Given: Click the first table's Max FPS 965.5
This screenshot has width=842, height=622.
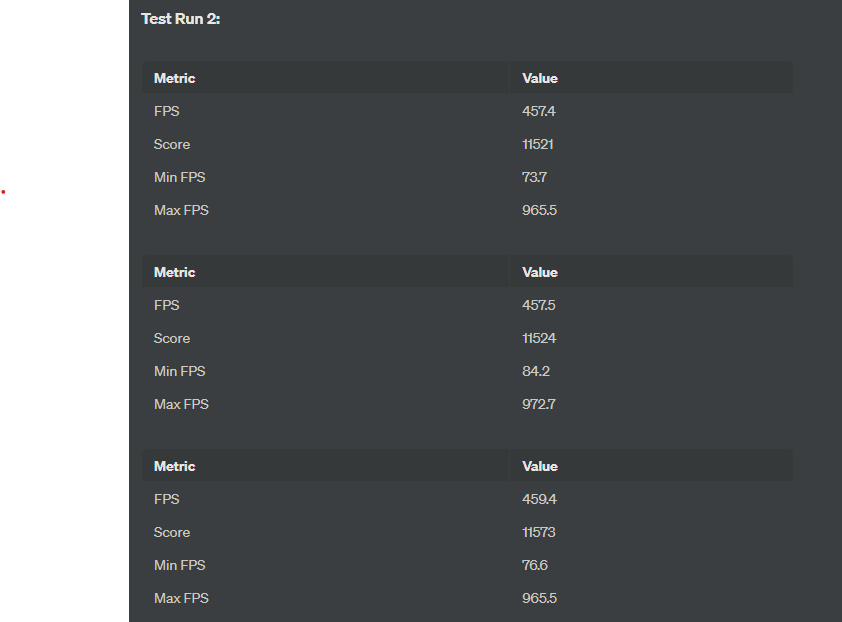Looking at the screenshot, I should [x=539, y=211].
